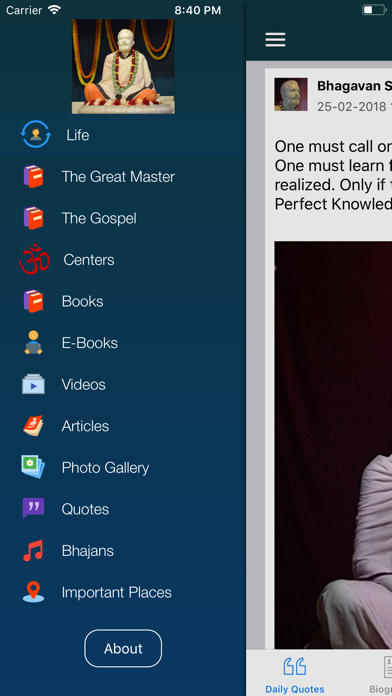The image size is (392, 696).
Task: Tap the Important Places map pin icon
Action: [x=33, y=592]
